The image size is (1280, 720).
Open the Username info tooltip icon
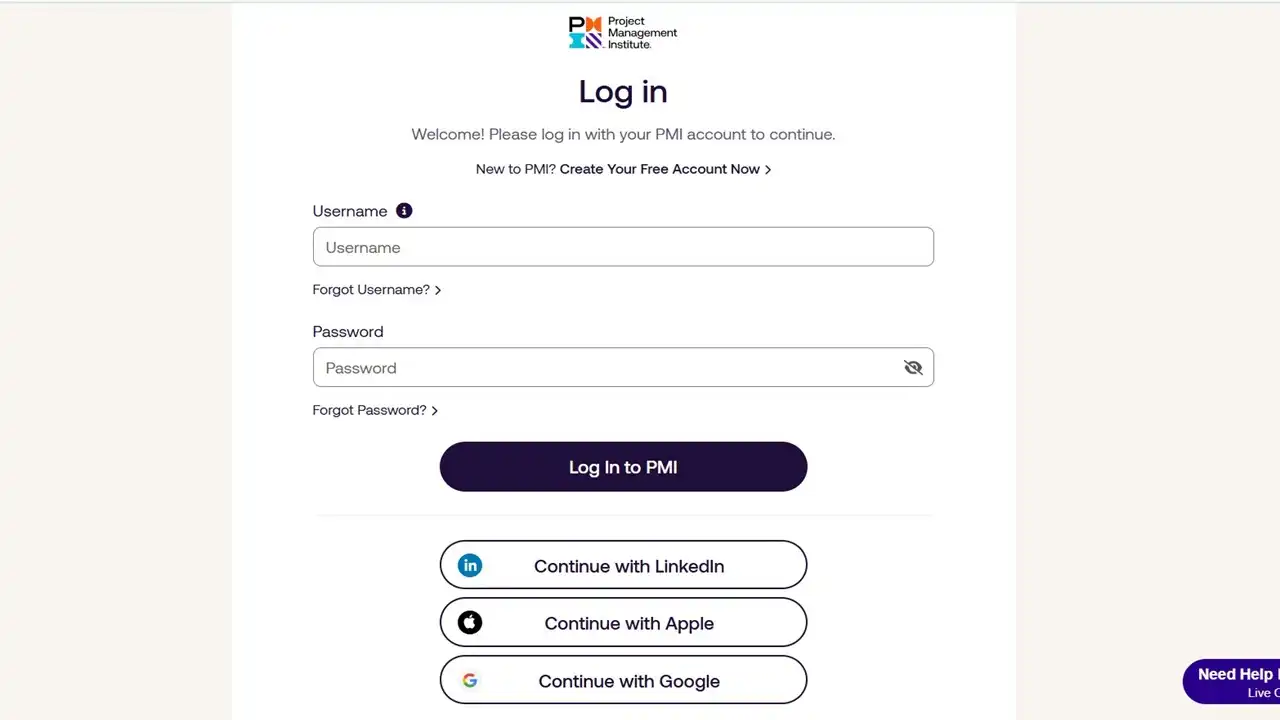click(404, 210)
